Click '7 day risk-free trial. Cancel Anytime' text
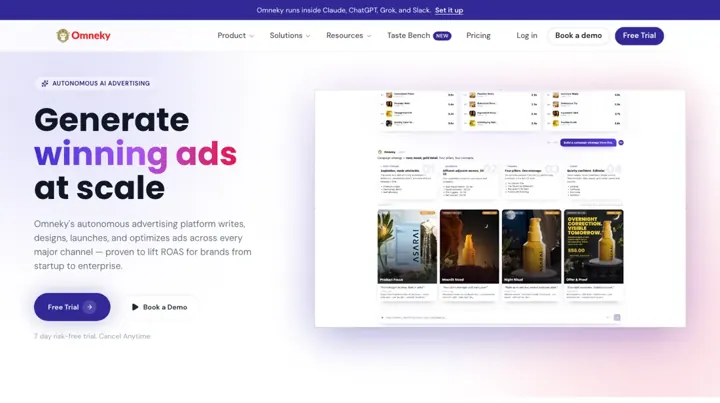 coord(92,336)
